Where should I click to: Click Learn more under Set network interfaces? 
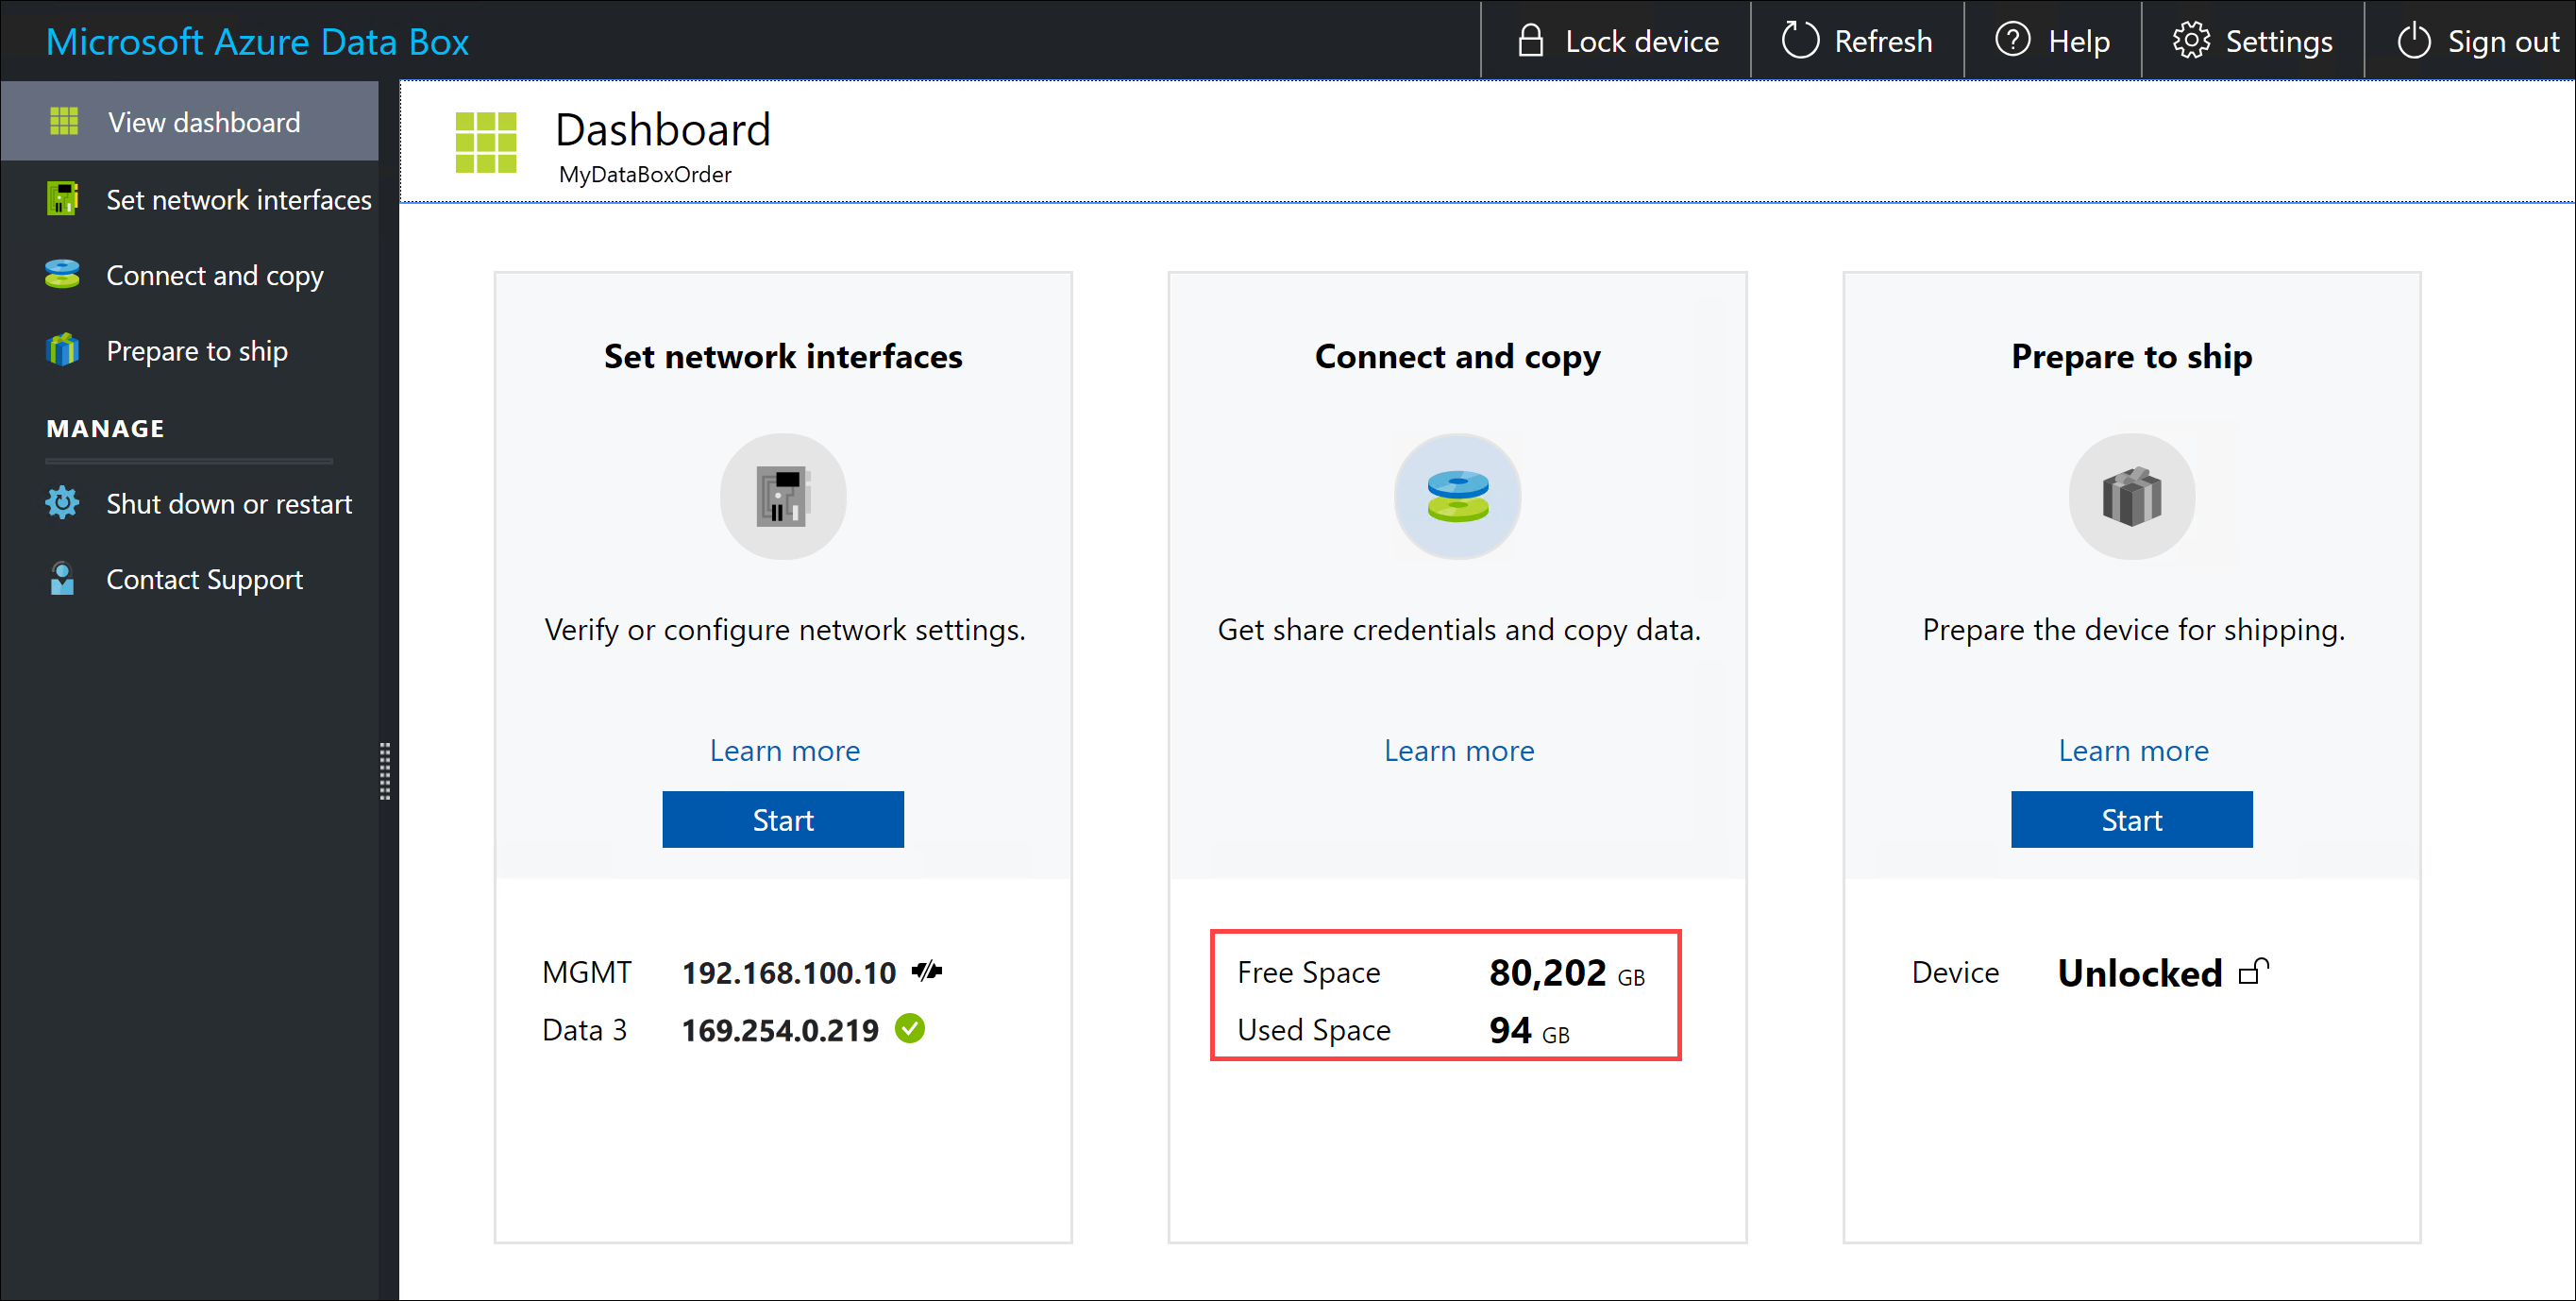(783, 750)
